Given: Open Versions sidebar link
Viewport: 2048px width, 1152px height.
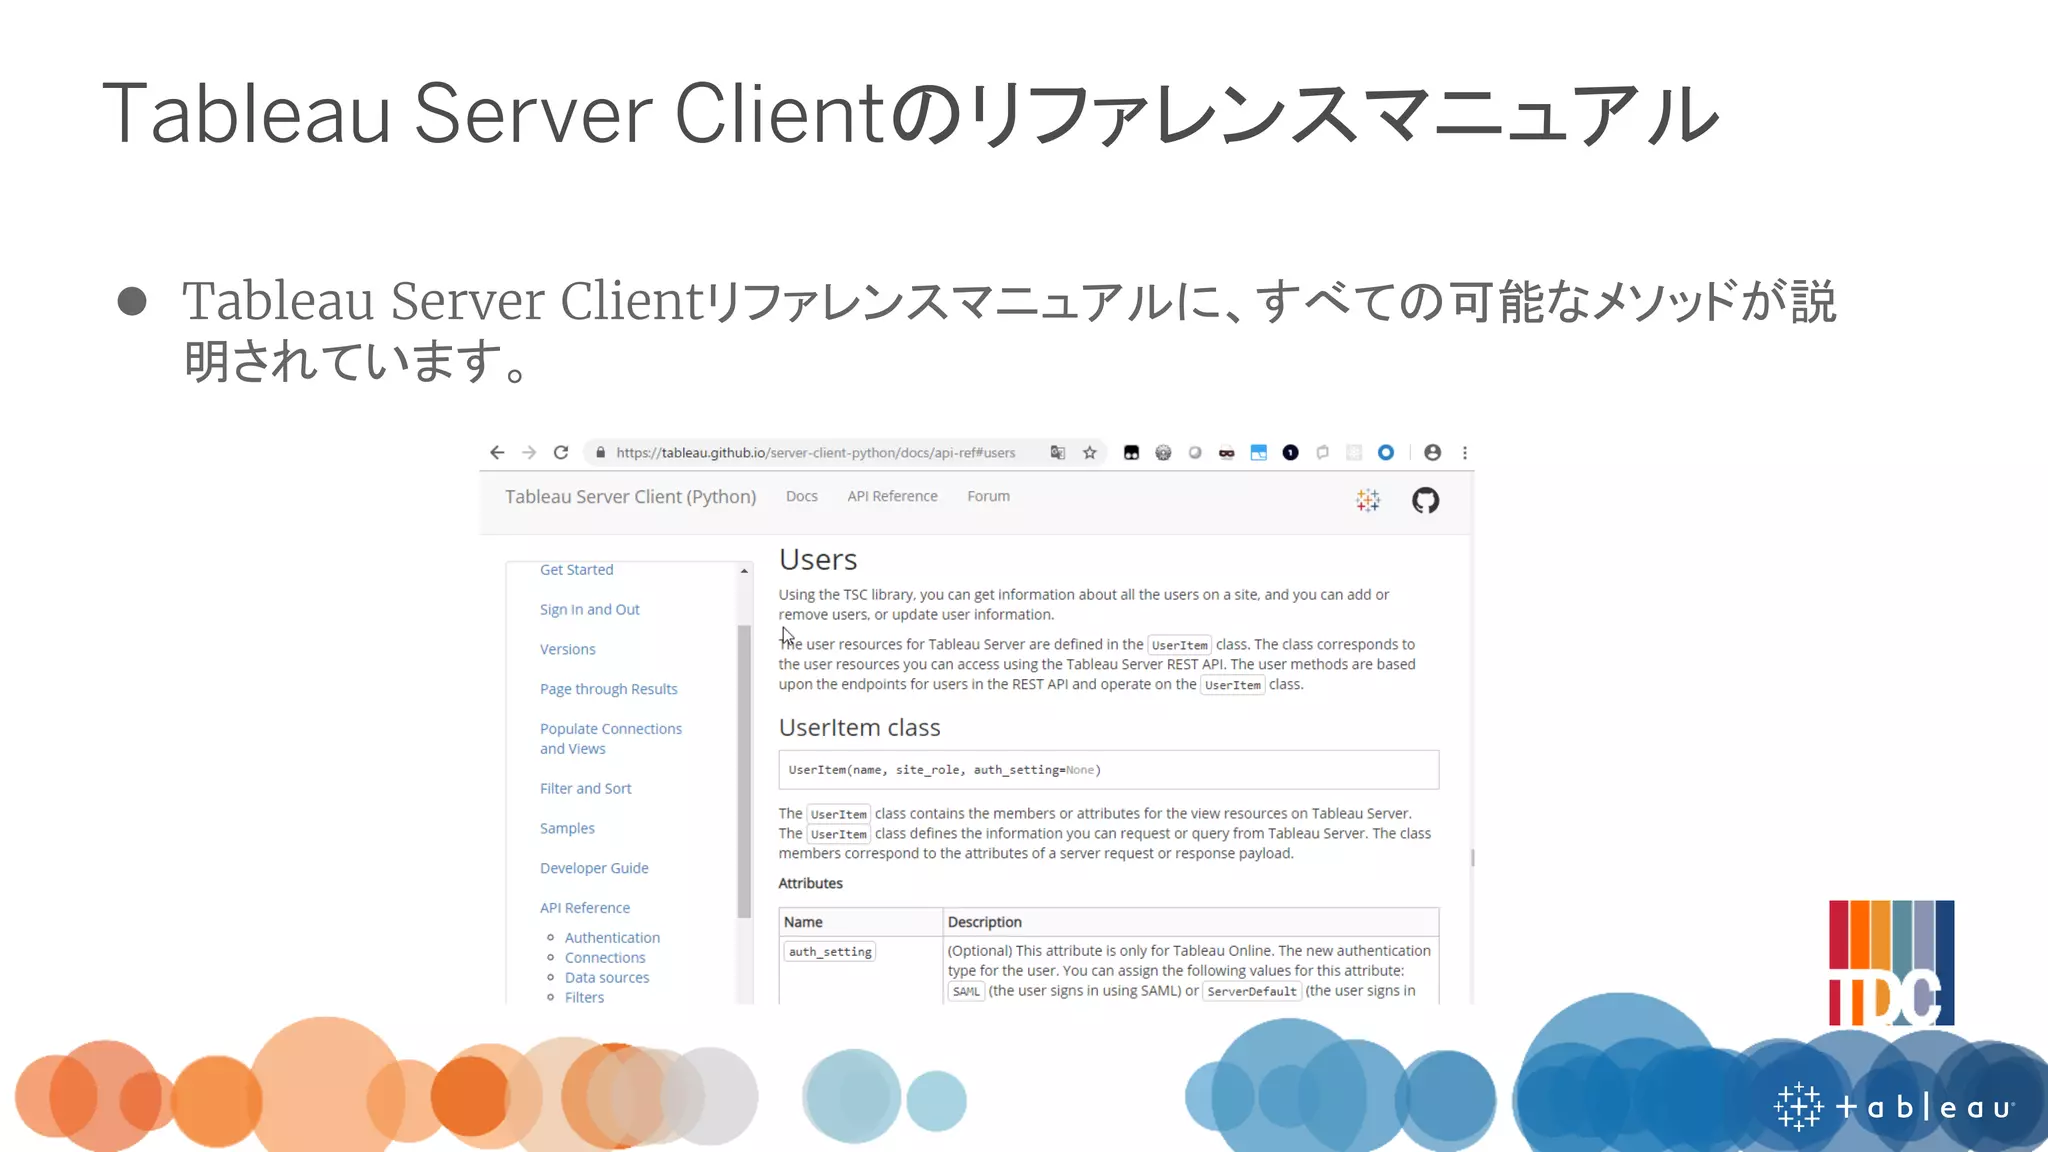Looking at the screenshot, I should click(x=567, y=649).
